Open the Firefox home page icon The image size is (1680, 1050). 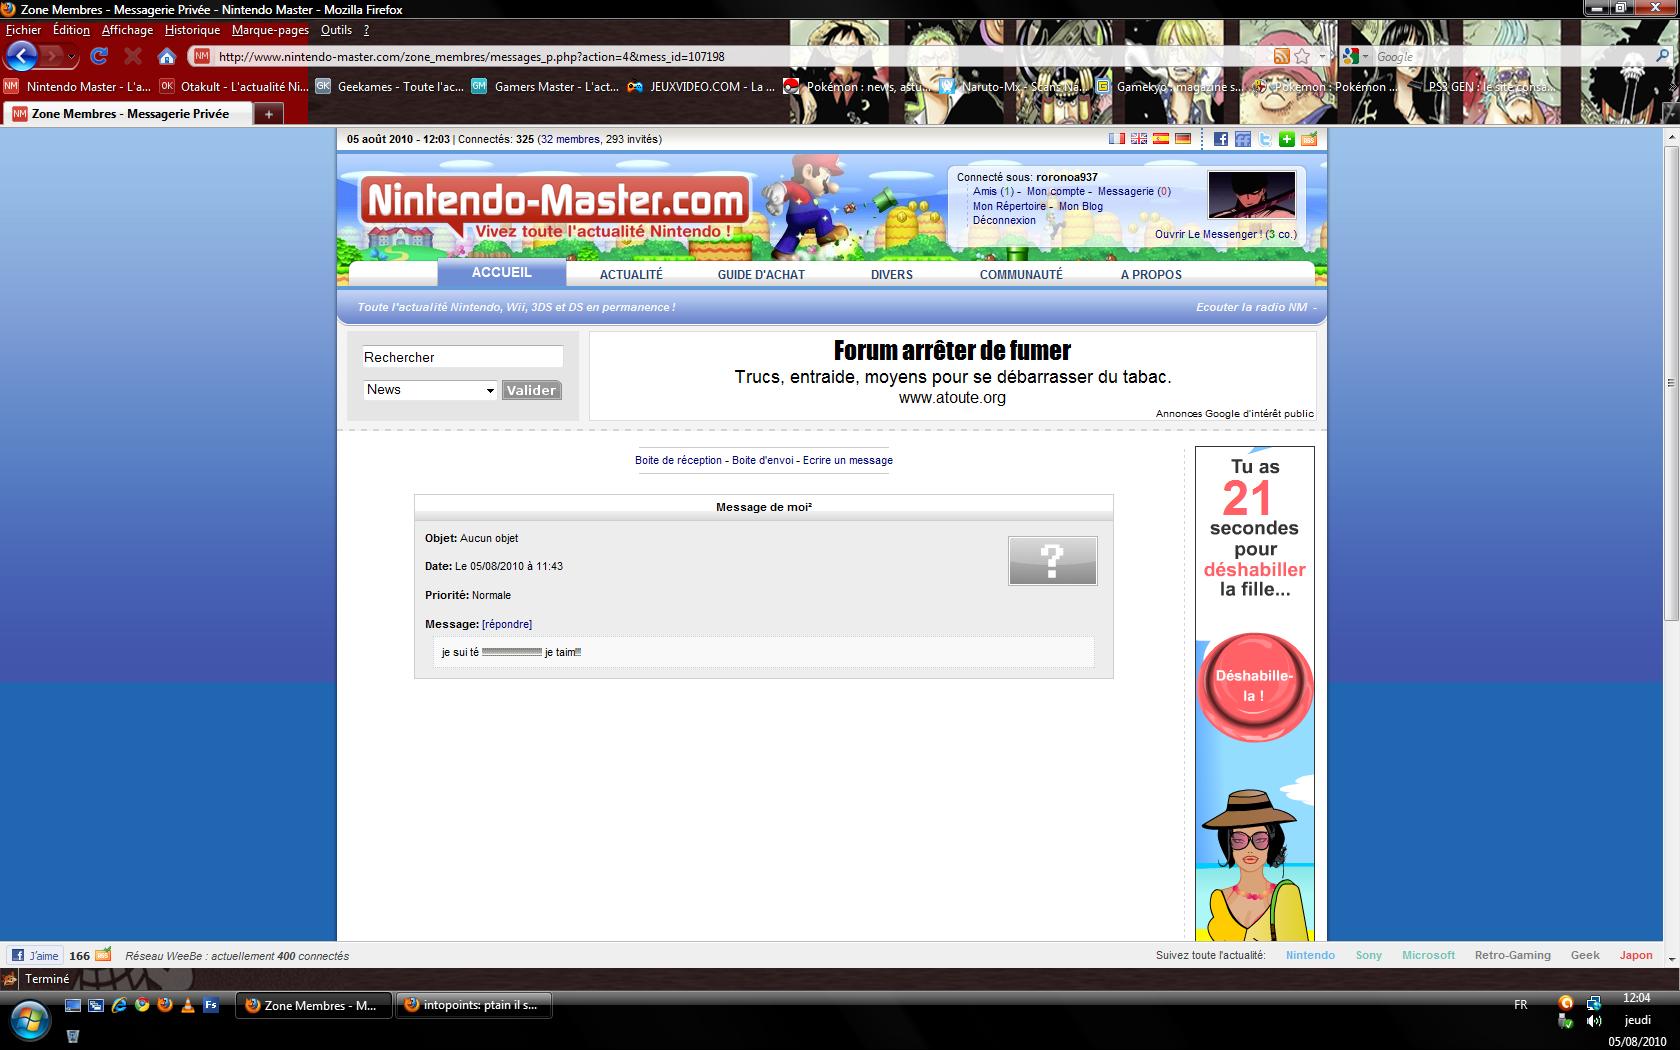click(x=167, y=57)
